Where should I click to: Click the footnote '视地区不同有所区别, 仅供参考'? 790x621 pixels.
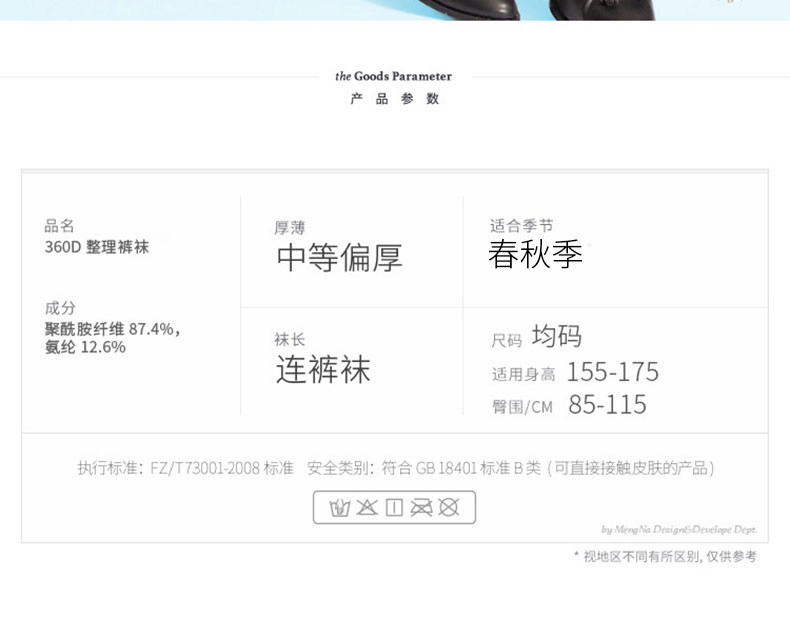670,557
